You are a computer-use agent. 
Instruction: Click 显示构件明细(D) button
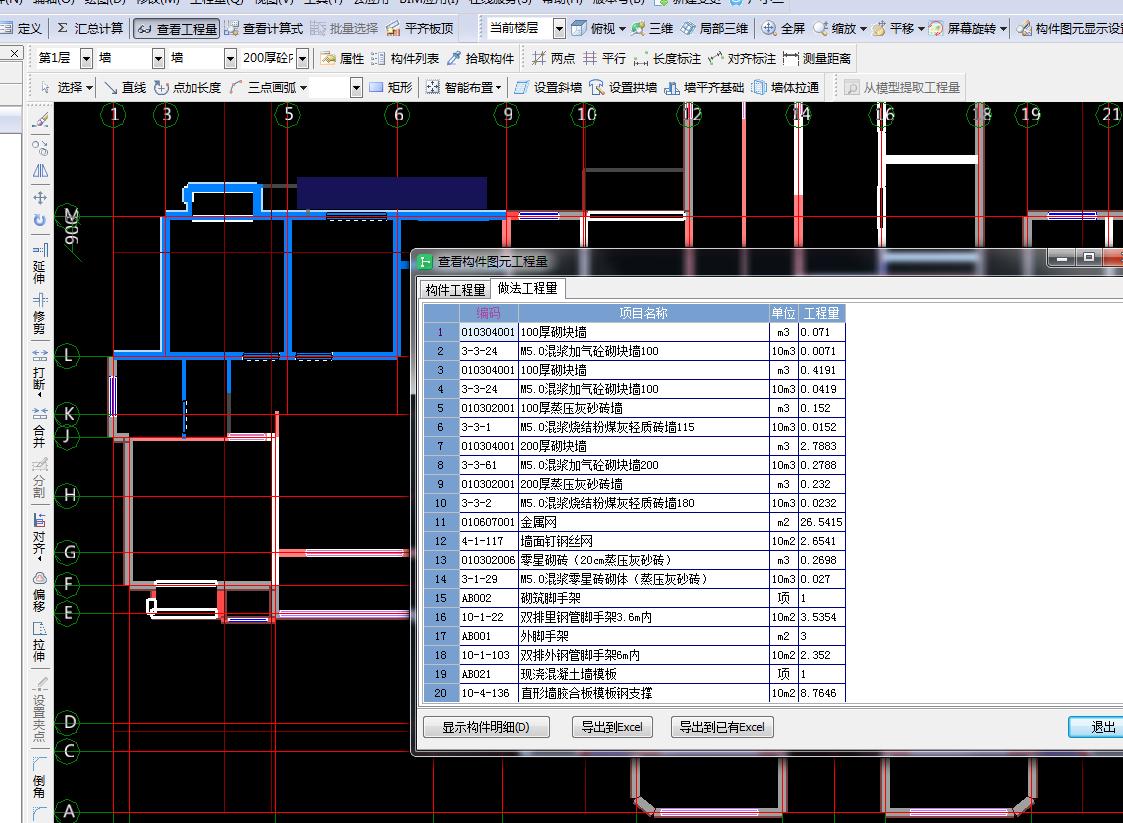click(486, 727)
